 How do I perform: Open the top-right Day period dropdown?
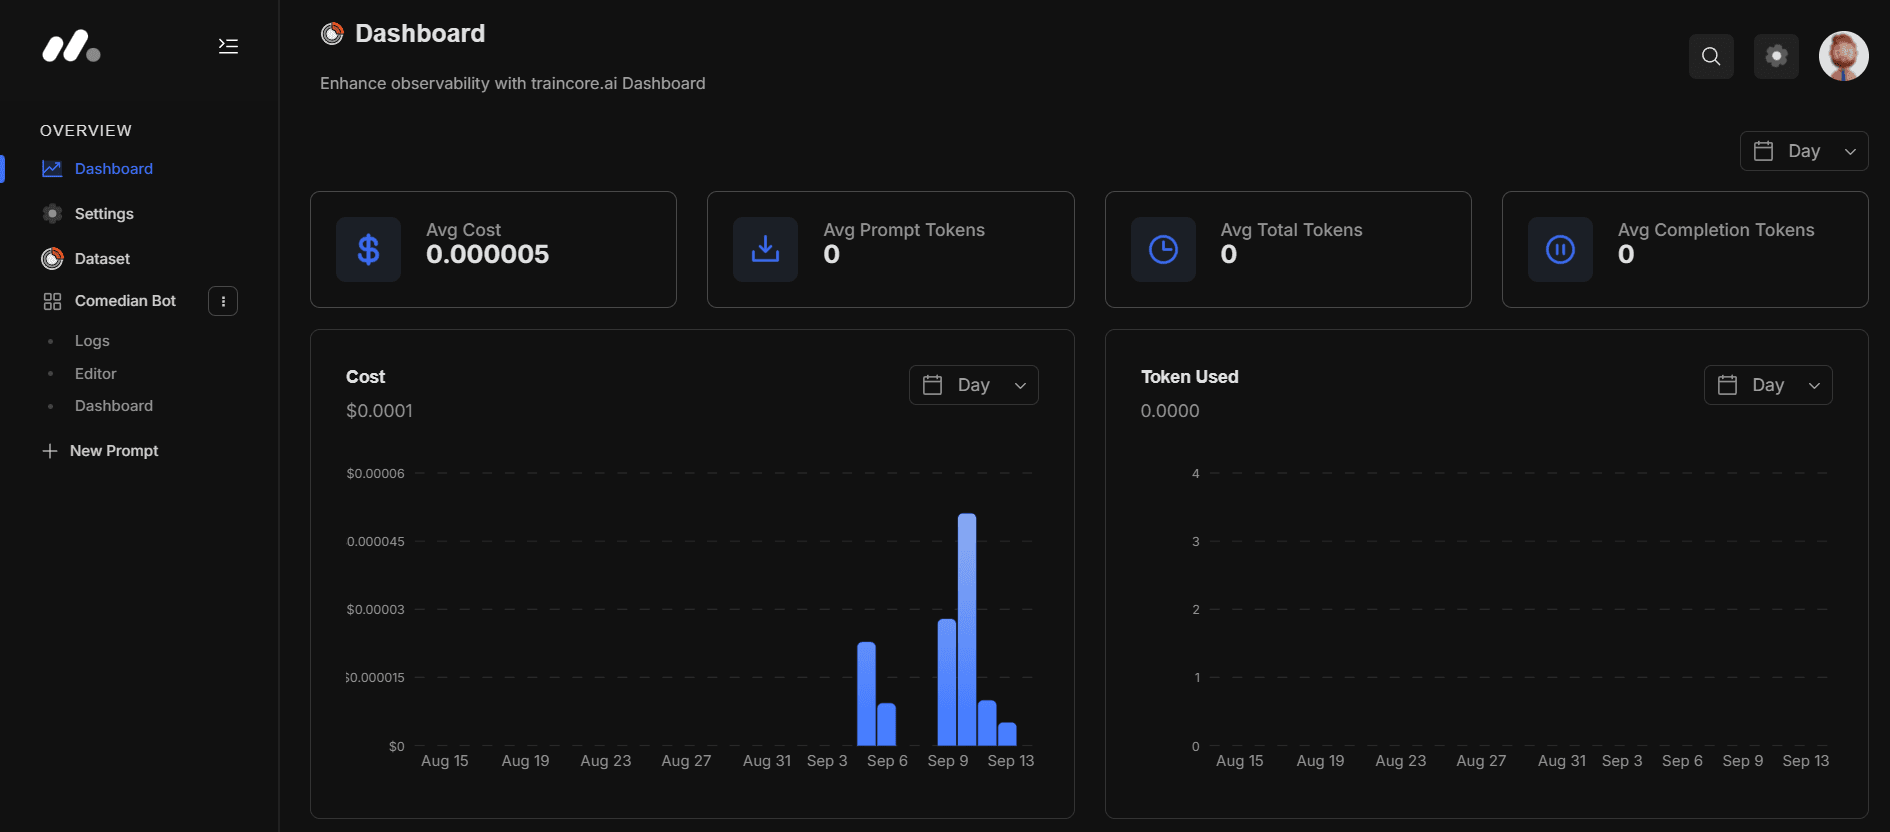point(1804,151)
